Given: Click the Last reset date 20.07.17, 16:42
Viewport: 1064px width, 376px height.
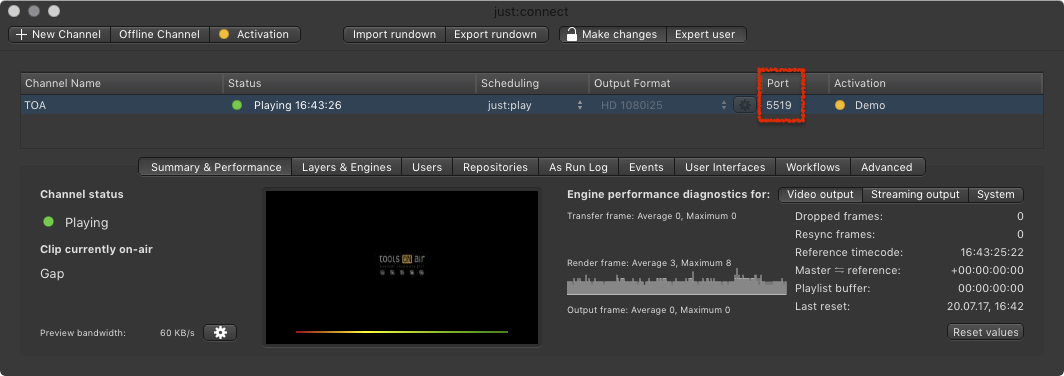Looking at the screenshot, I should [985, 307].
